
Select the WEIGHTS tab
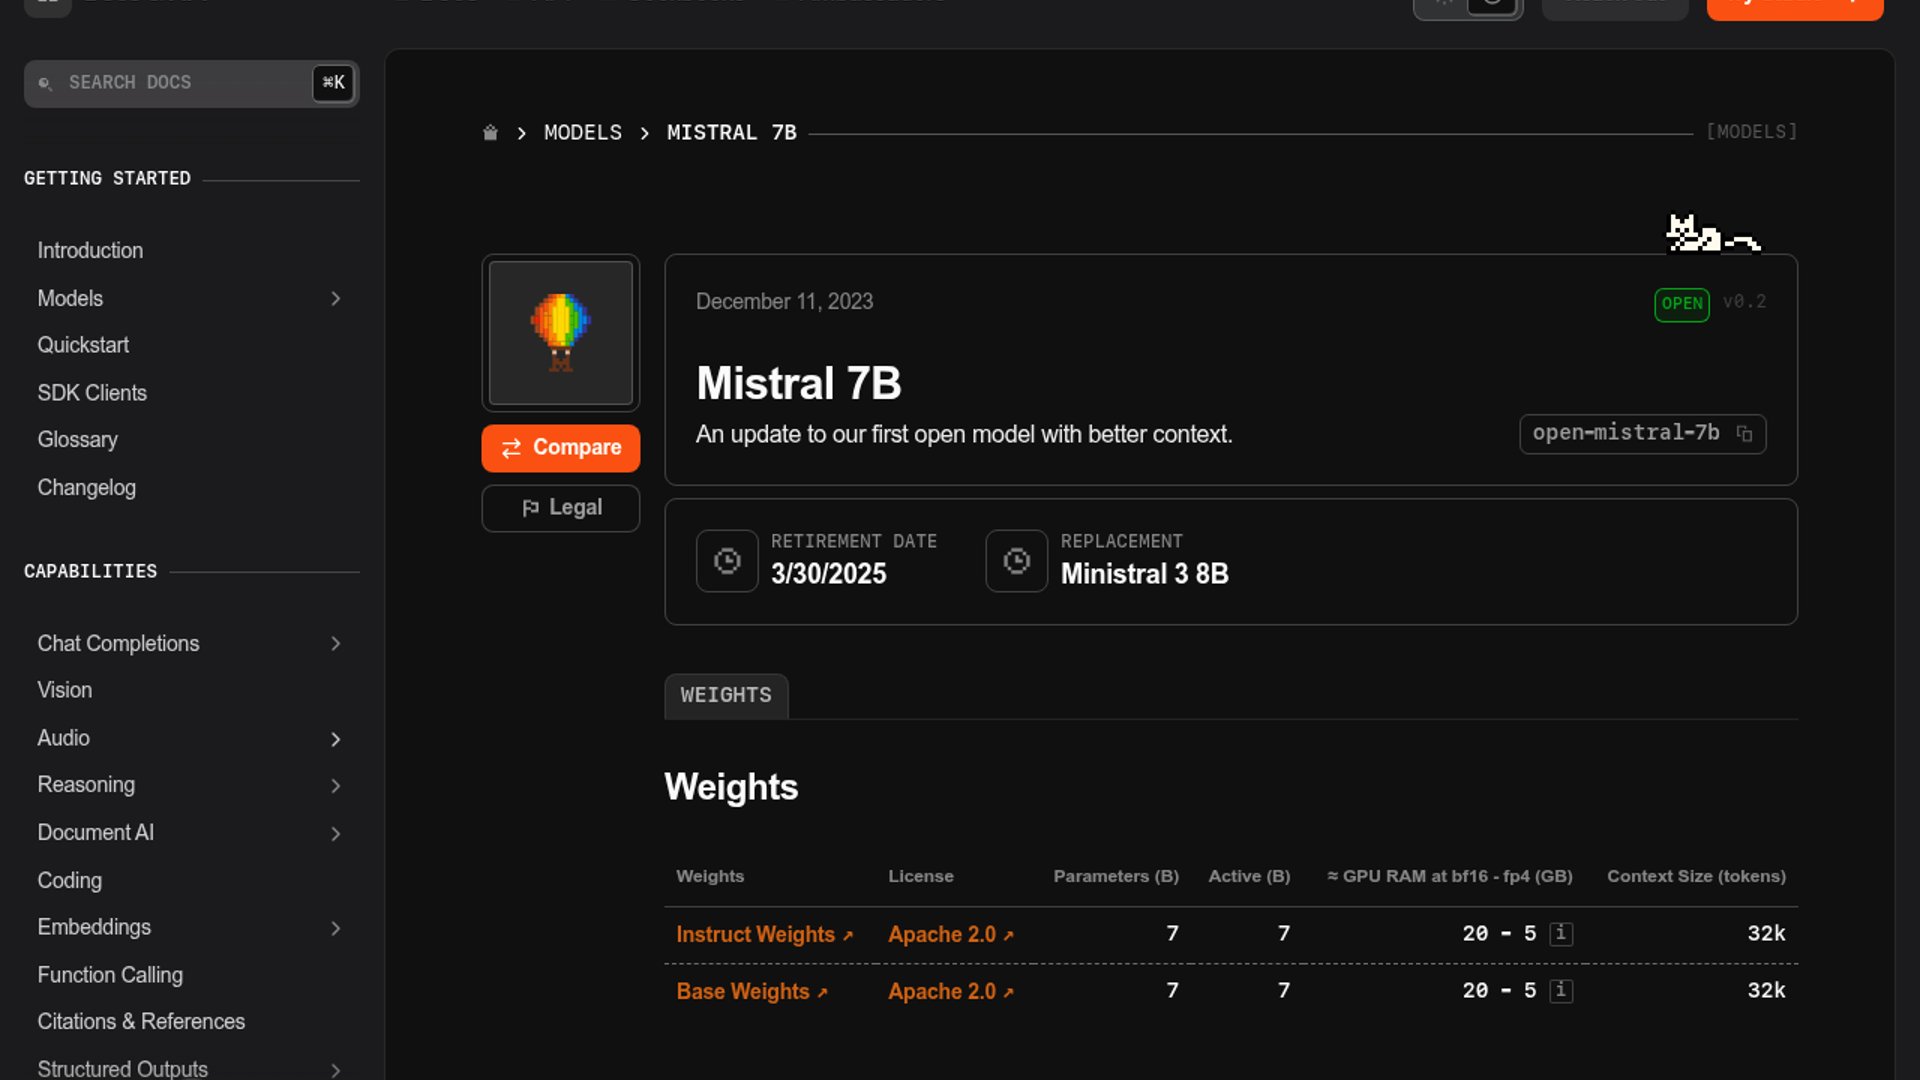pyautogui.click(x=726, y=696)
